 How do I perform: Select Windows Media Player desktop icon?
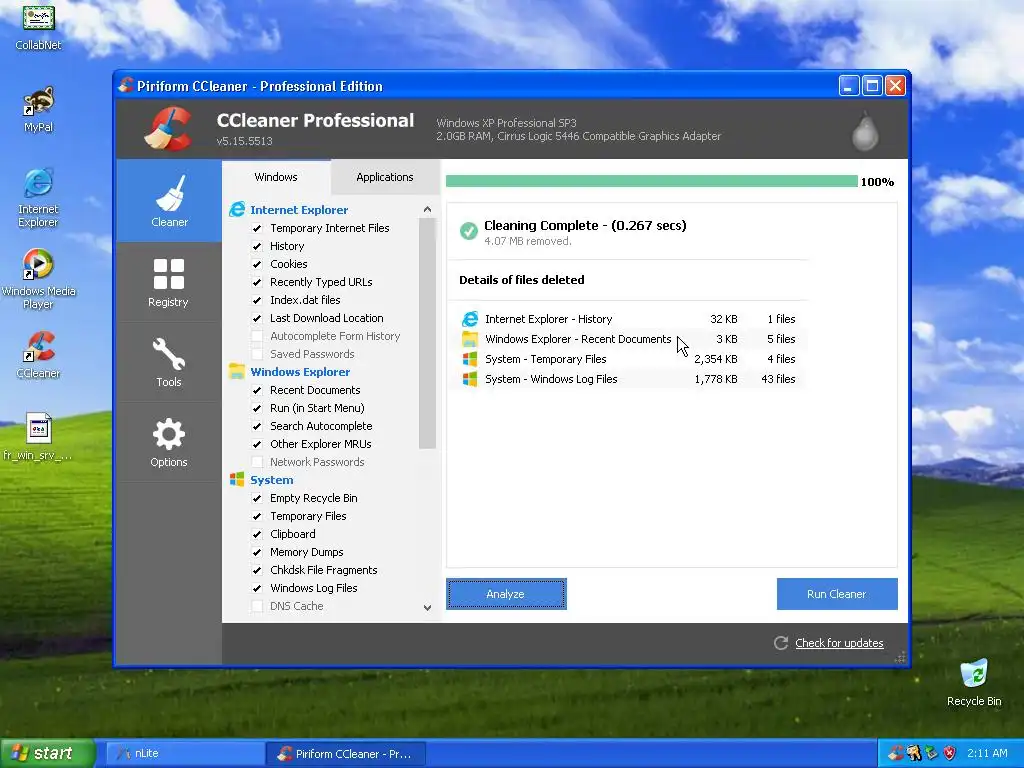(39, 280)
